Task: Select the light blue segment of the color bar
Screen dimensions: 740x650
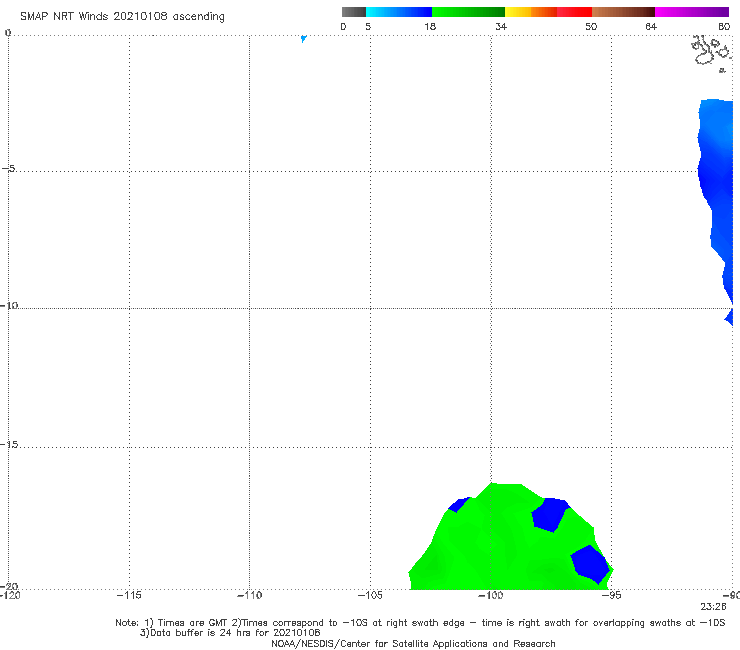Action: pos(399,12)
